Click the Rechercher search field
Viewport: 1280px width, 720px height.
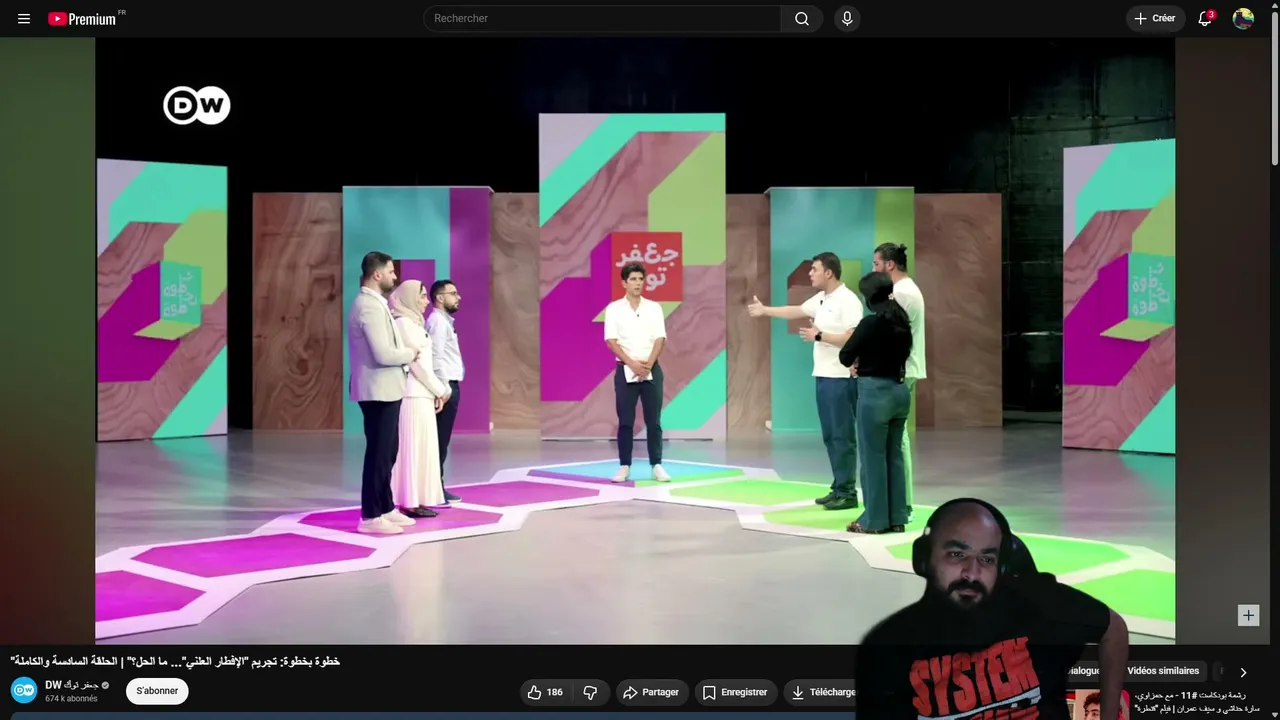tap(602, 19)
